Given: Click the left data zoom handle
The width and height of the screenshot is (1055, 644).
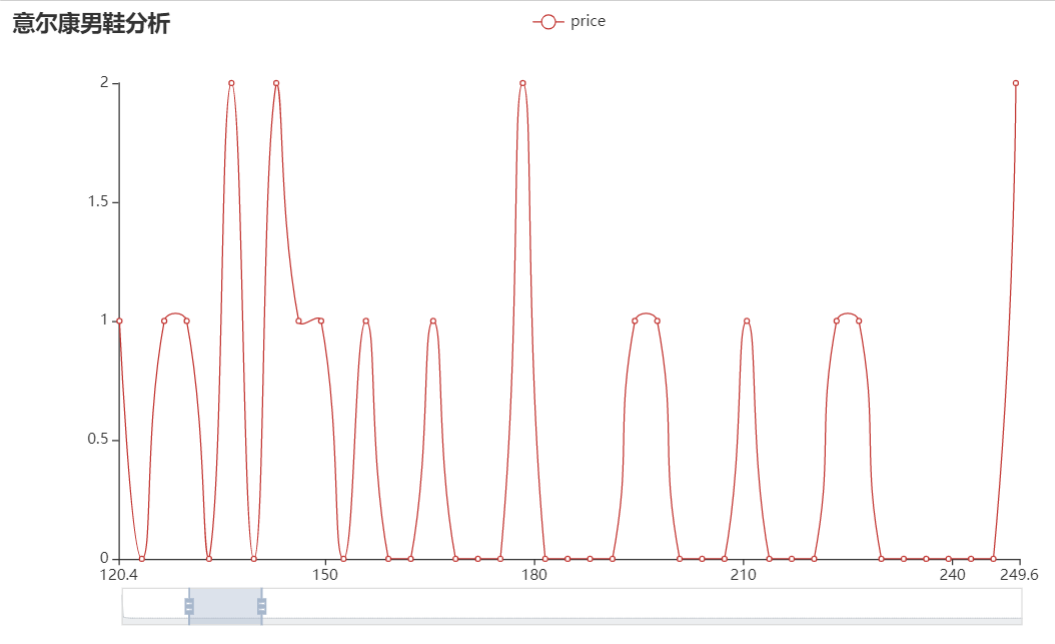Looking at the screenshot, I should point(189,606).
